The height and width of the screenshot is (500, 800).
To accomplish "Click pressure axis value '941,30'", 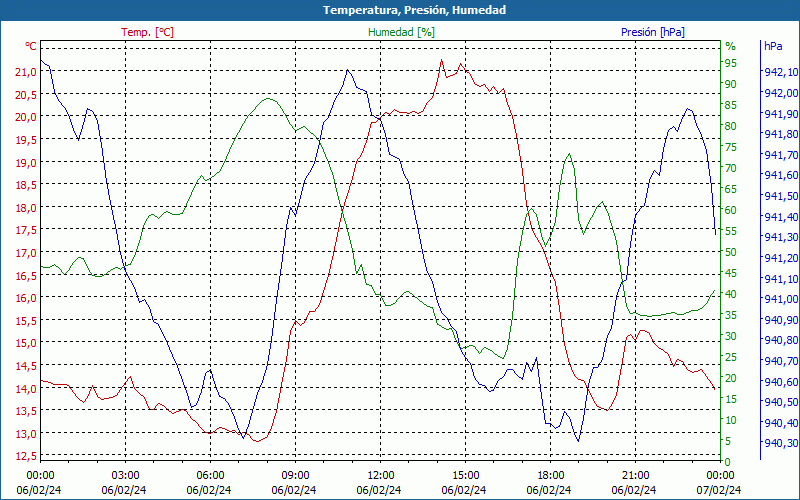I will (x=781, y=237).
